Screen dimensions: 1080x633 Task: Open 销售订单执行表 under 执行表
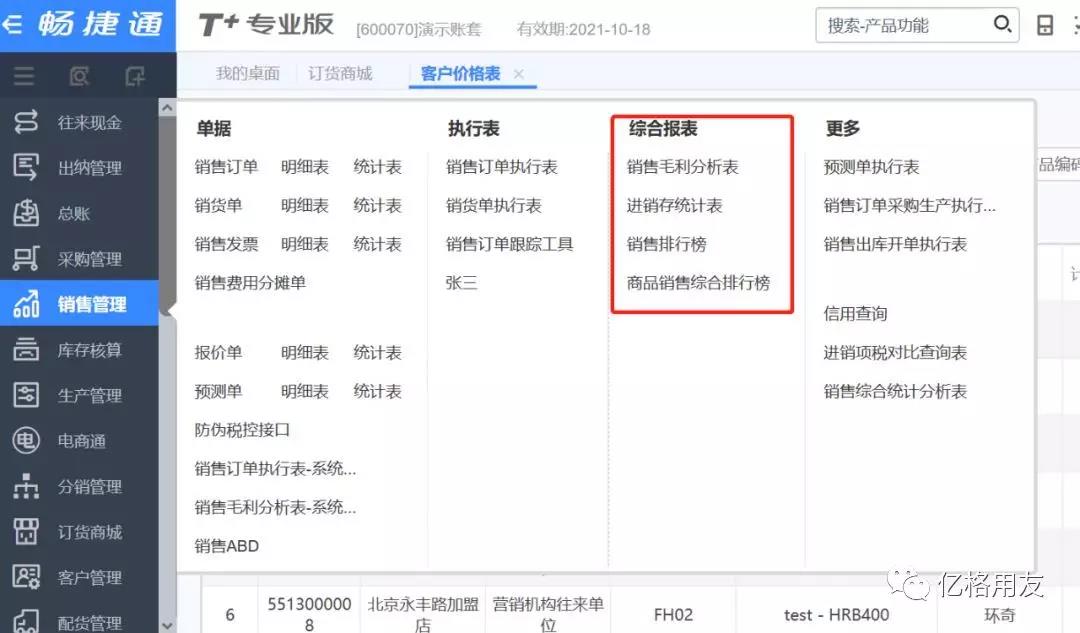point(501,167)
